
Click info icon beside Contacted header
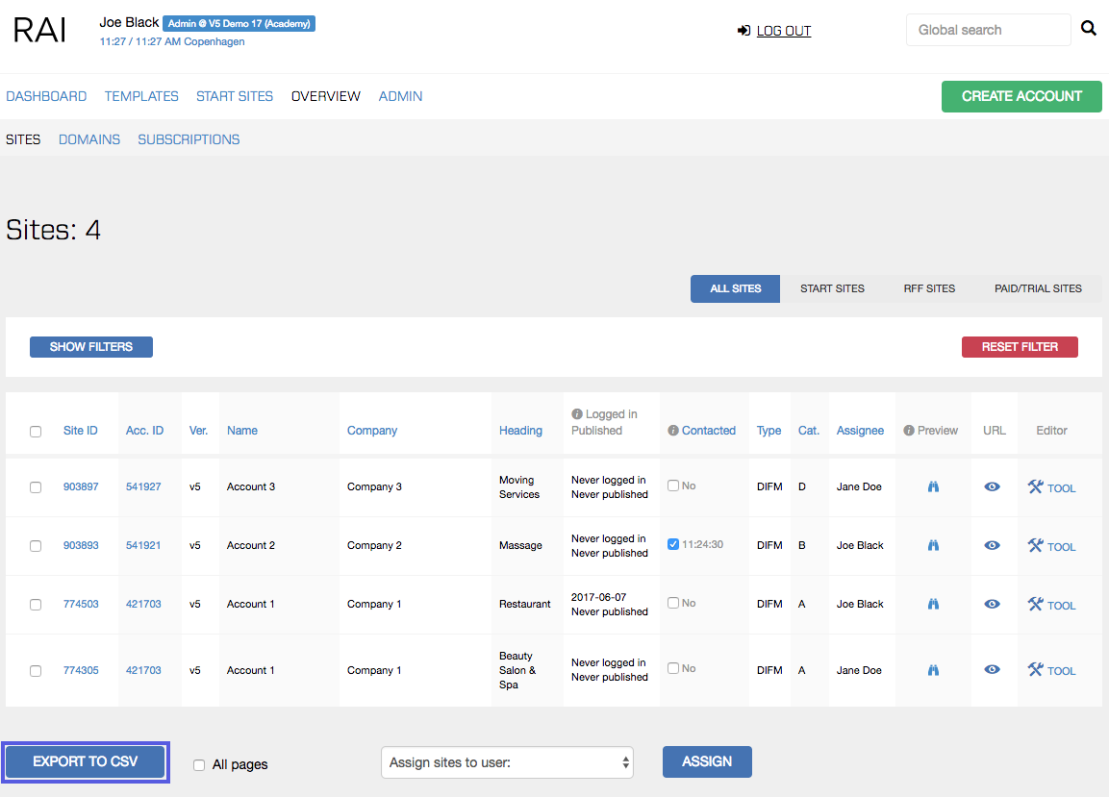click(673, 430)
